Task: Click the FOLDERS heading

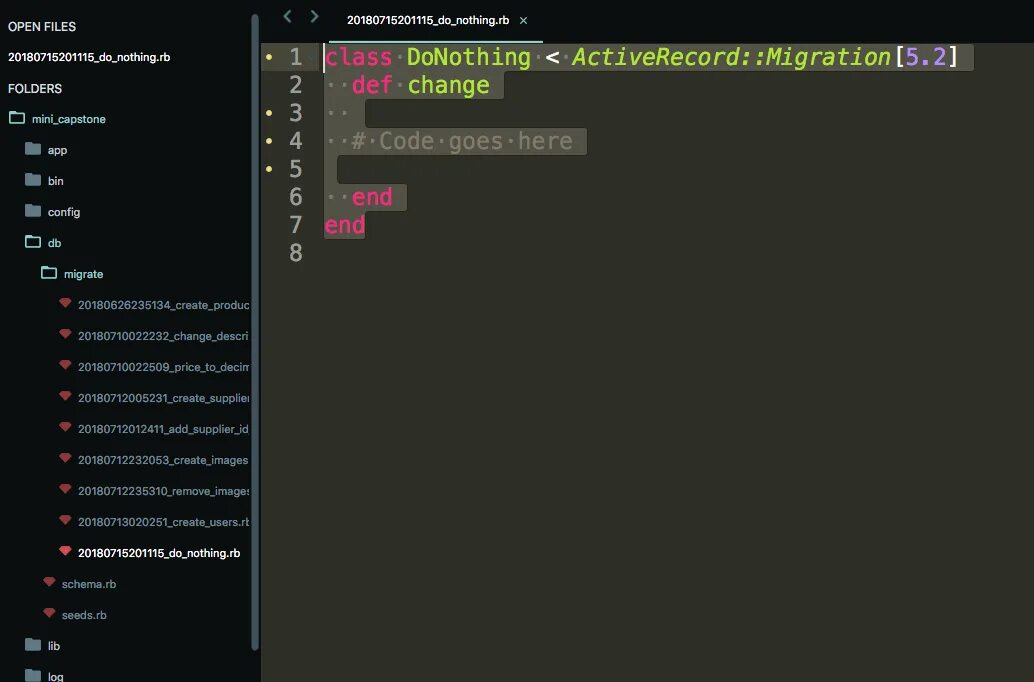Action: (x=35, y=88)
